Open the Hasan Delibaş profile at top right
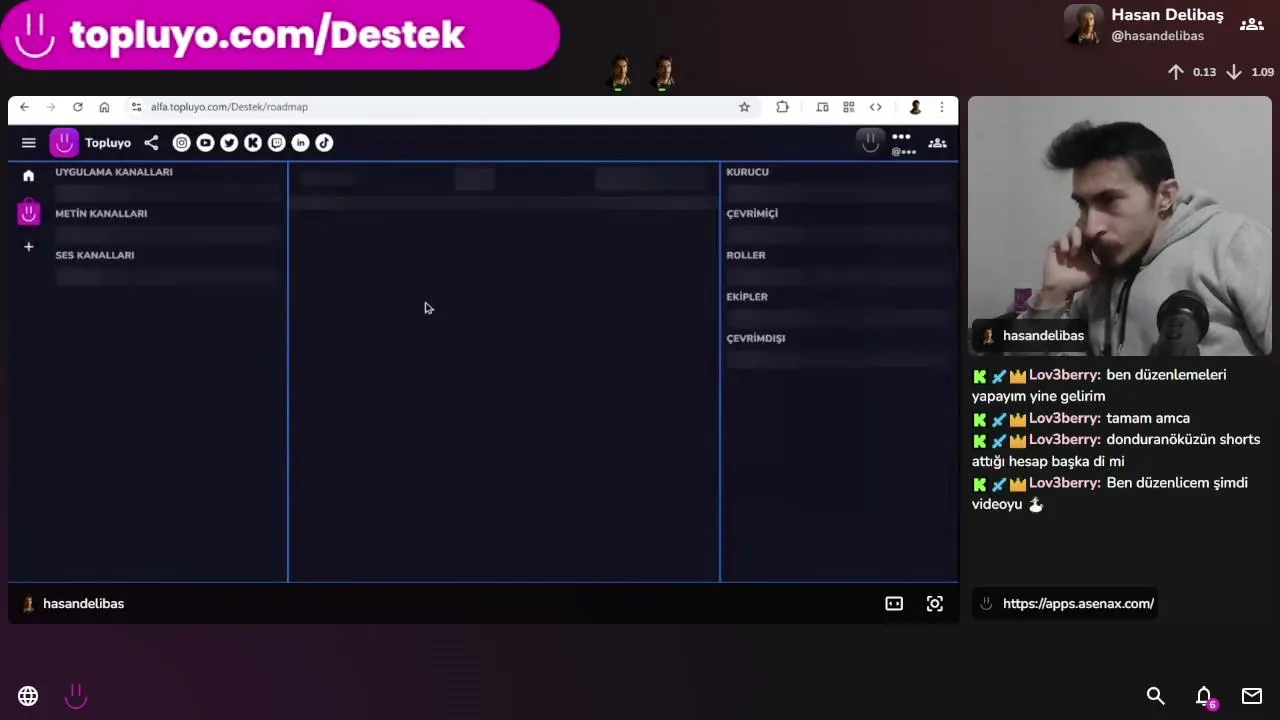Screen dimensions: 1280x720 [x=1145, y=25]
